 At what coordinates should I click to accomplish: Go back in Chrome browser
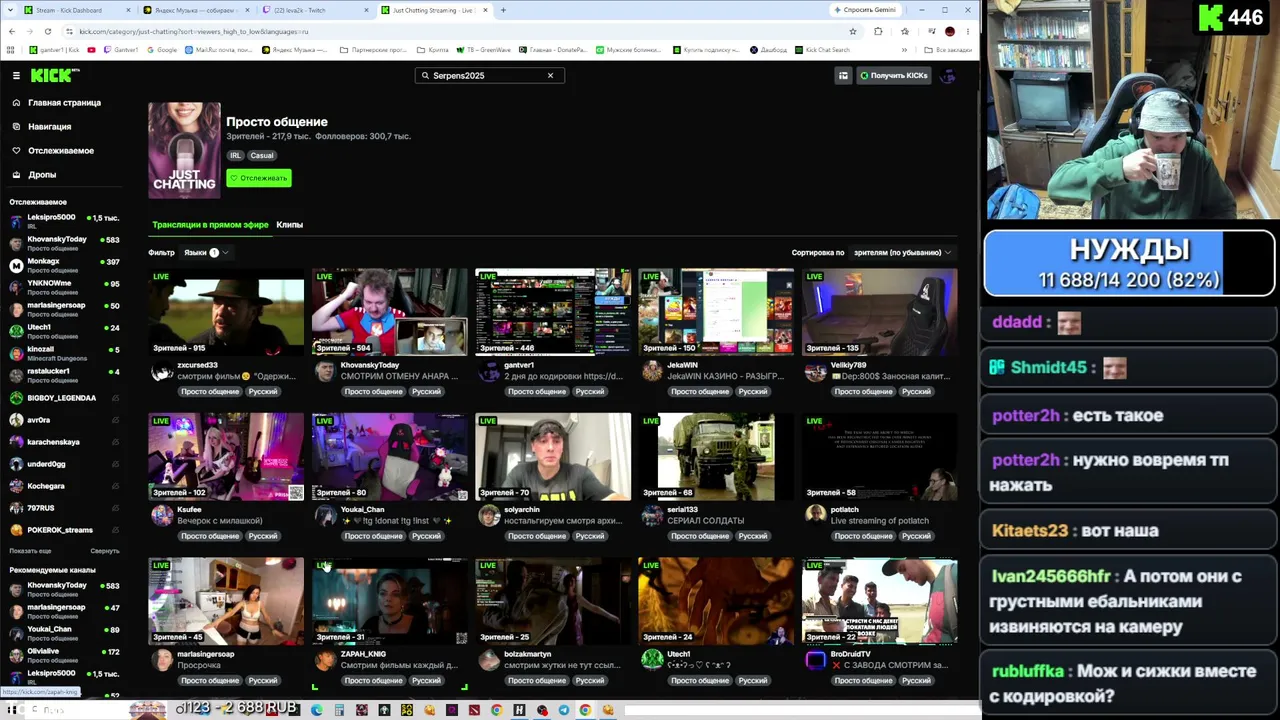click(11, 31)
